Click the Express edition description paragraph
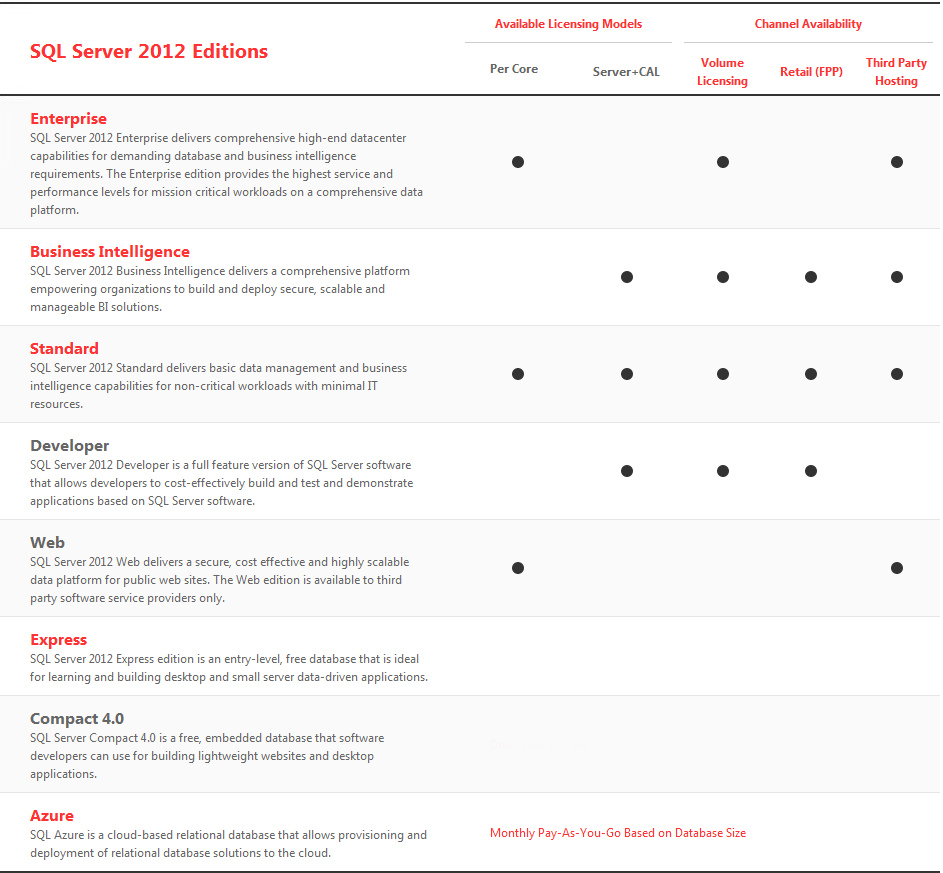Image resolution: width=943 pixels, height=873 pixels. tap(229, 667)
